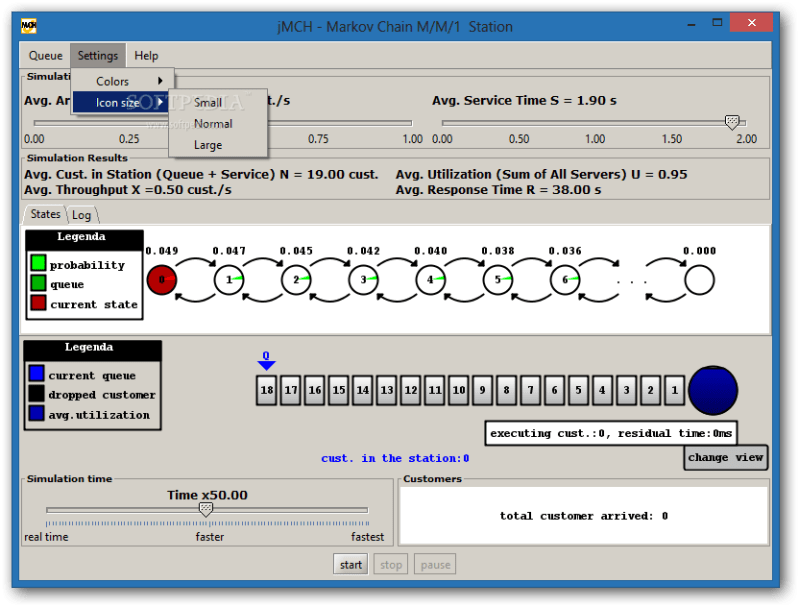This screenshot has width=799, height=607.
Task: Click Markov state node 6
Action: [565, 280]
